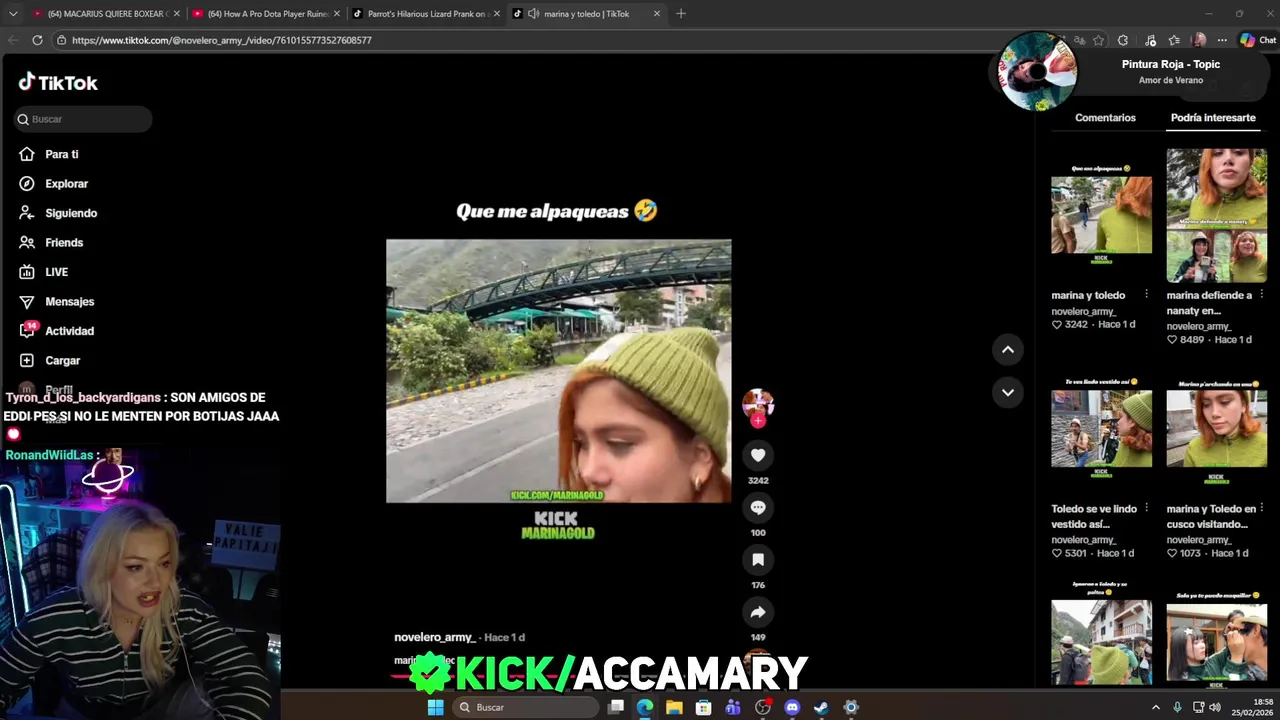Open the browser extensions puzzle icon

click(1123, 40)
